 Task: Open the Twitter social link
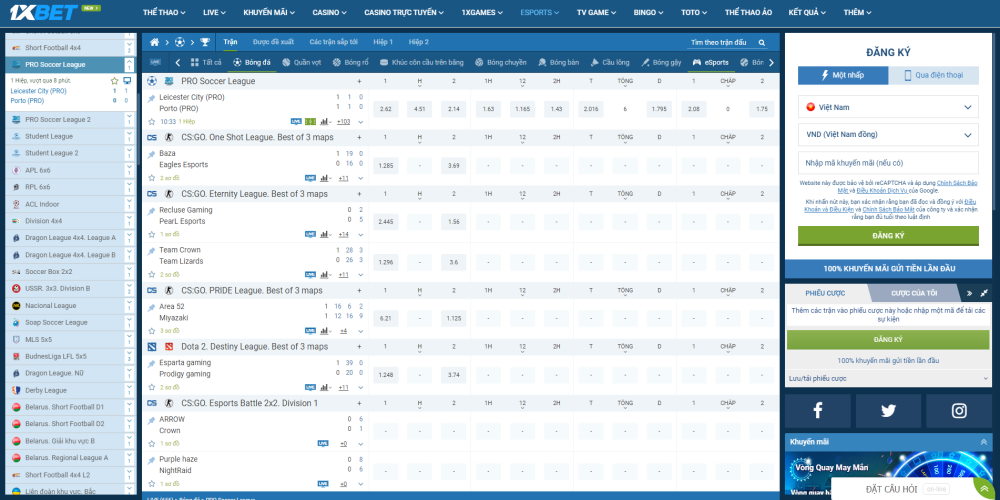pos(888,411)
